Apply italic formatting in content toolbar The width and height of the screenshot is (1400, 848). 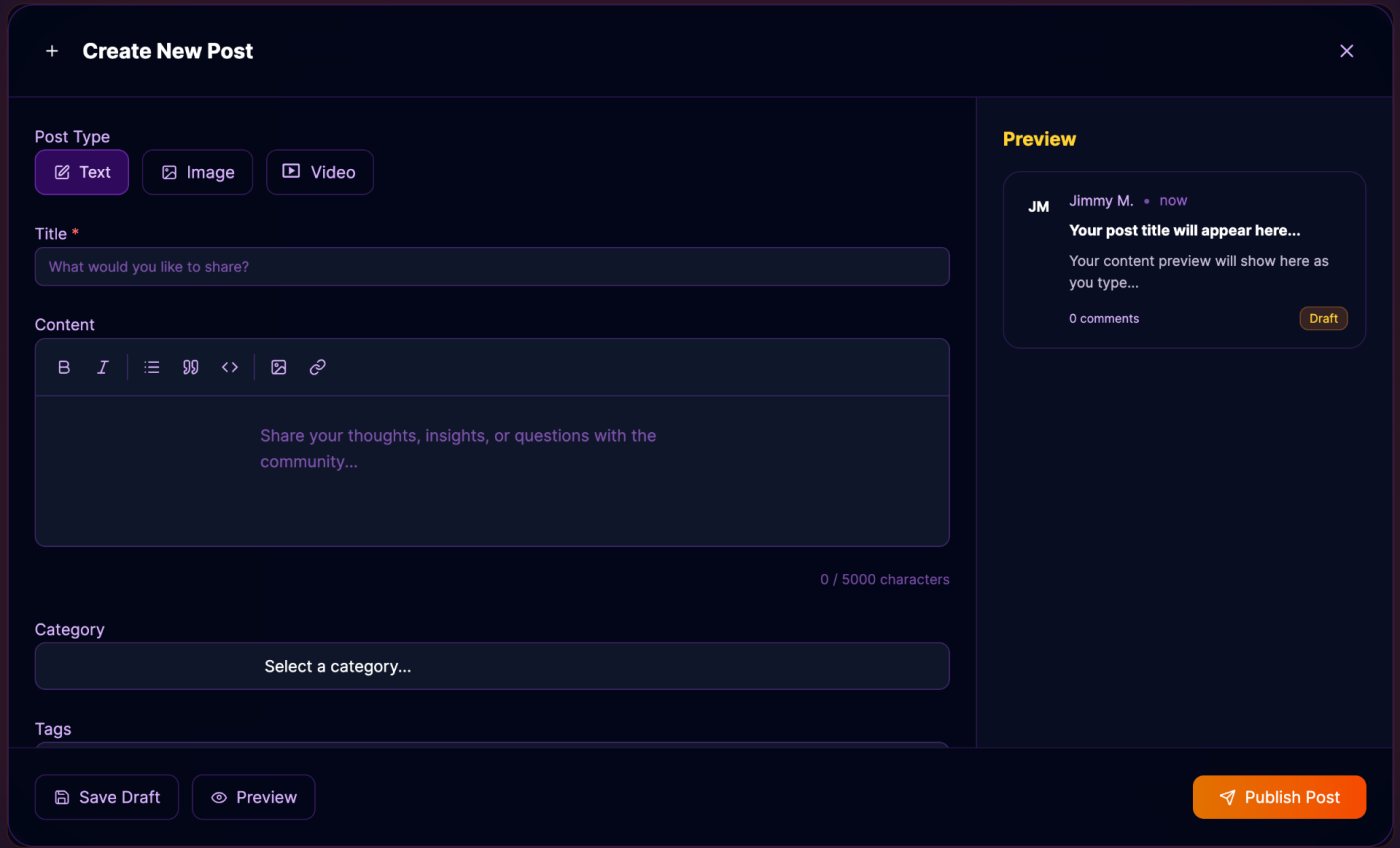[102, 367]
